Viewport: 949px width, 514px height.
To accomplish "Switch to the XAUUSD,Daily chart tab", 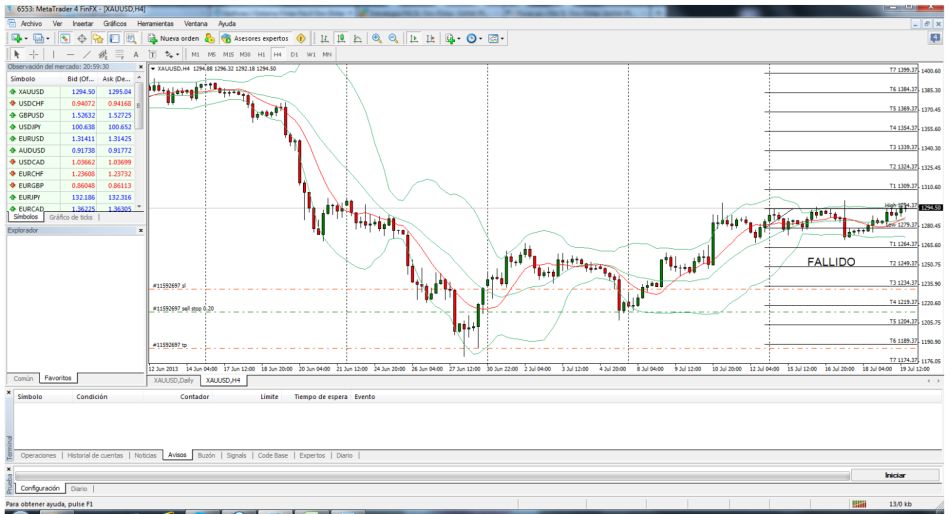I will click(172, 381).
